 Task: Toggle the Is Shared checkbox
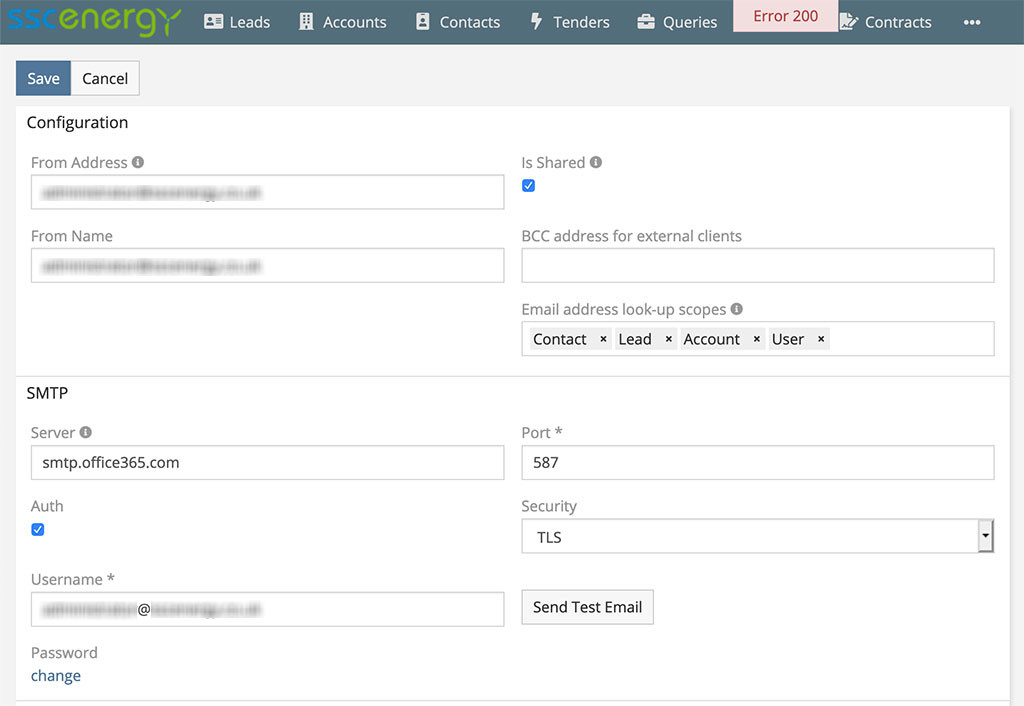pos(529,186)
